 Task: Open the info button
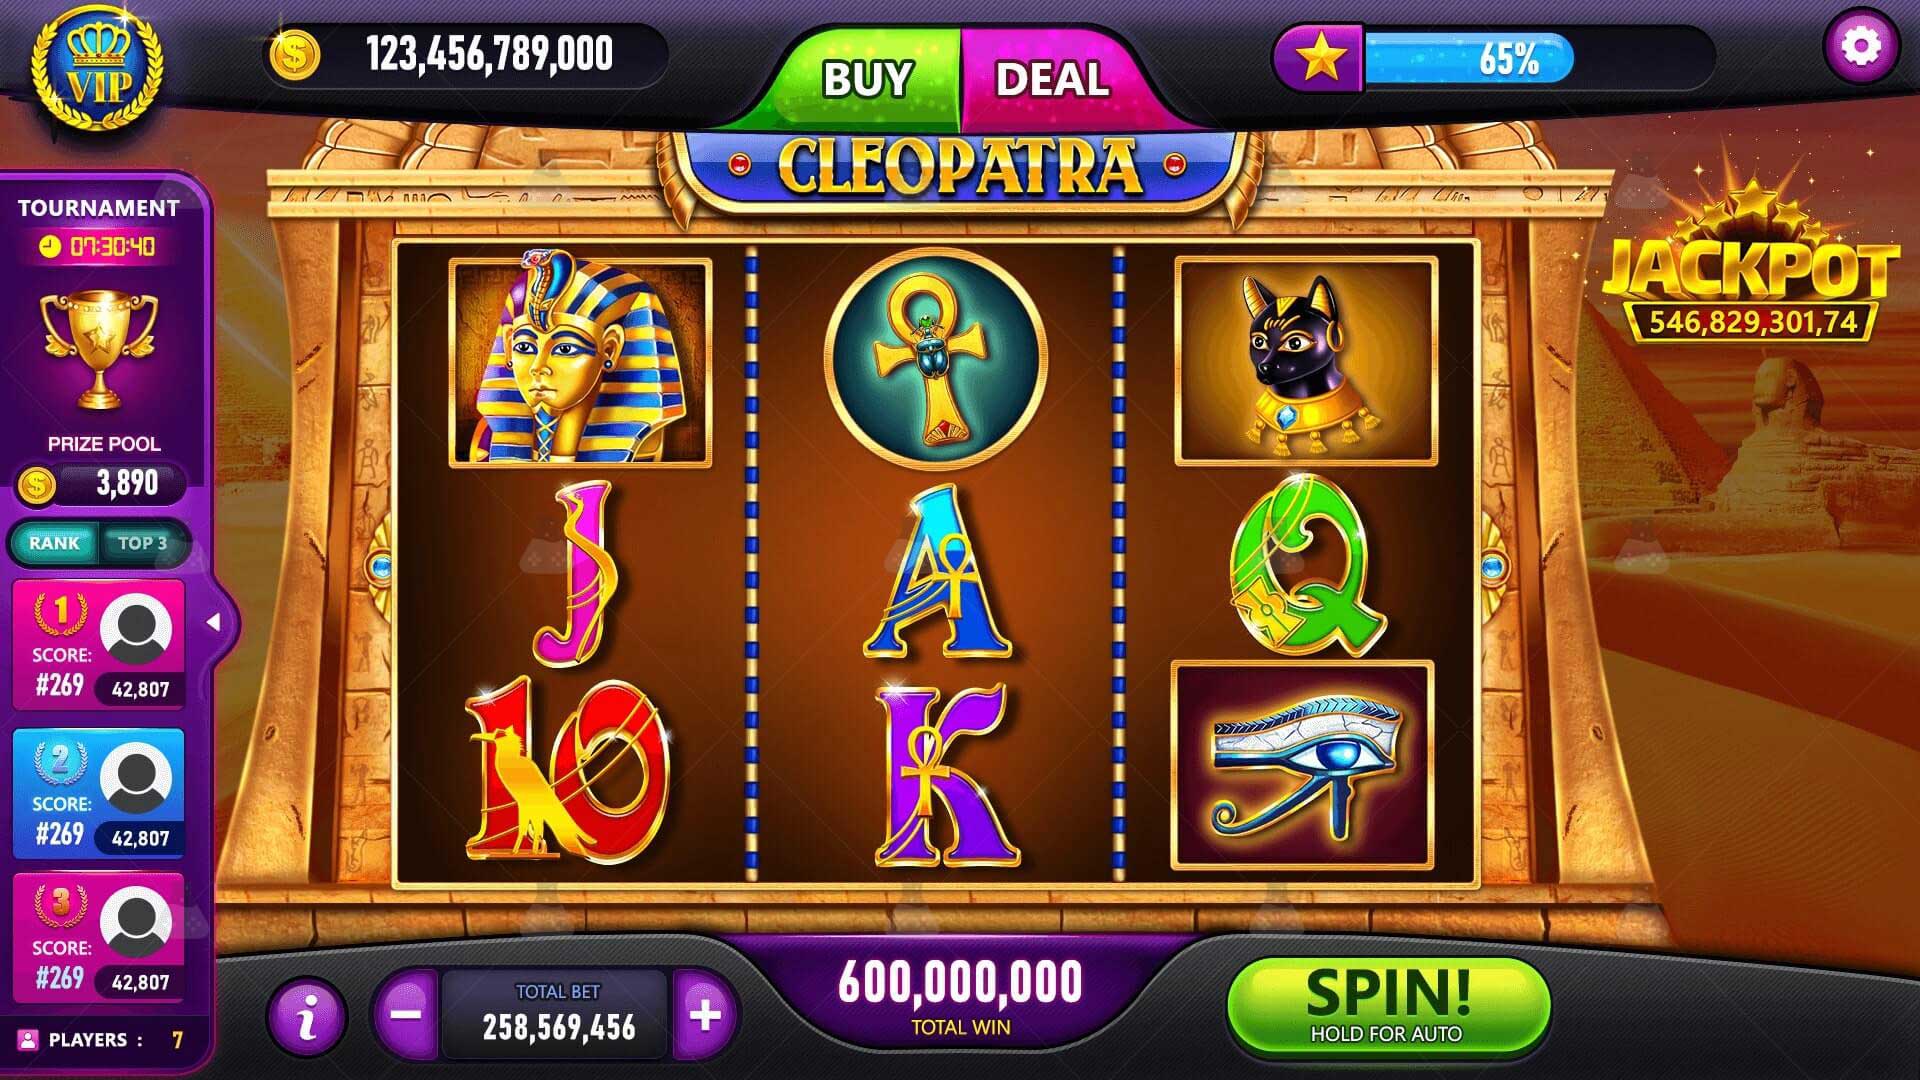307,1017
